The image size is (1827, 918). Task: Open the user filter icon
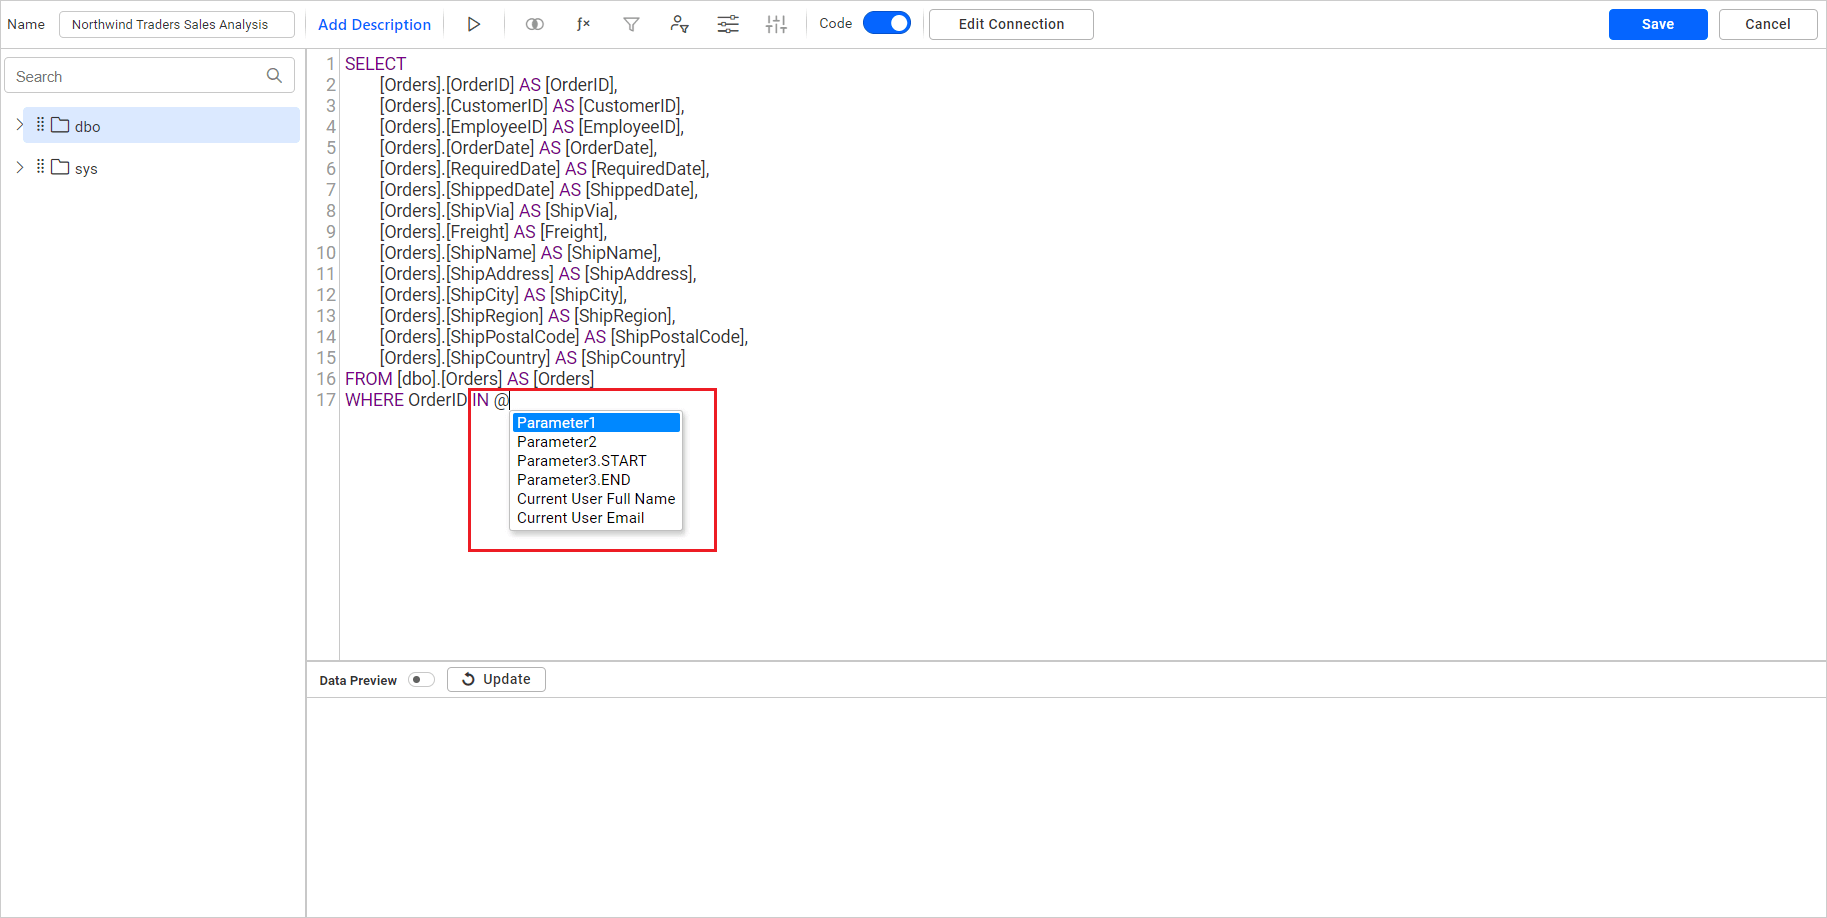point(679,24)
